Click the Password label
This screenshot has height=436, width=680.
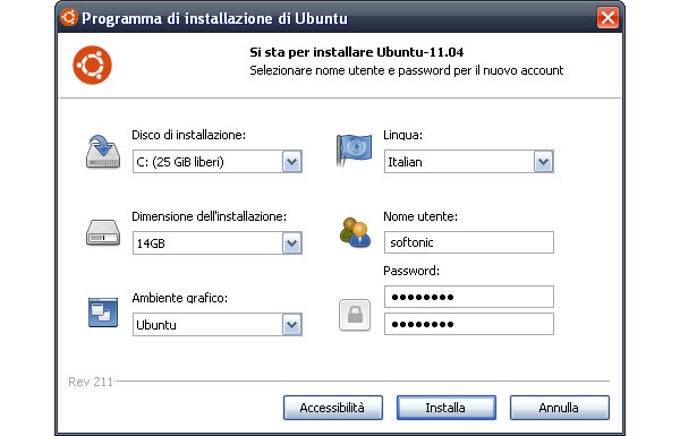(411, 271)
